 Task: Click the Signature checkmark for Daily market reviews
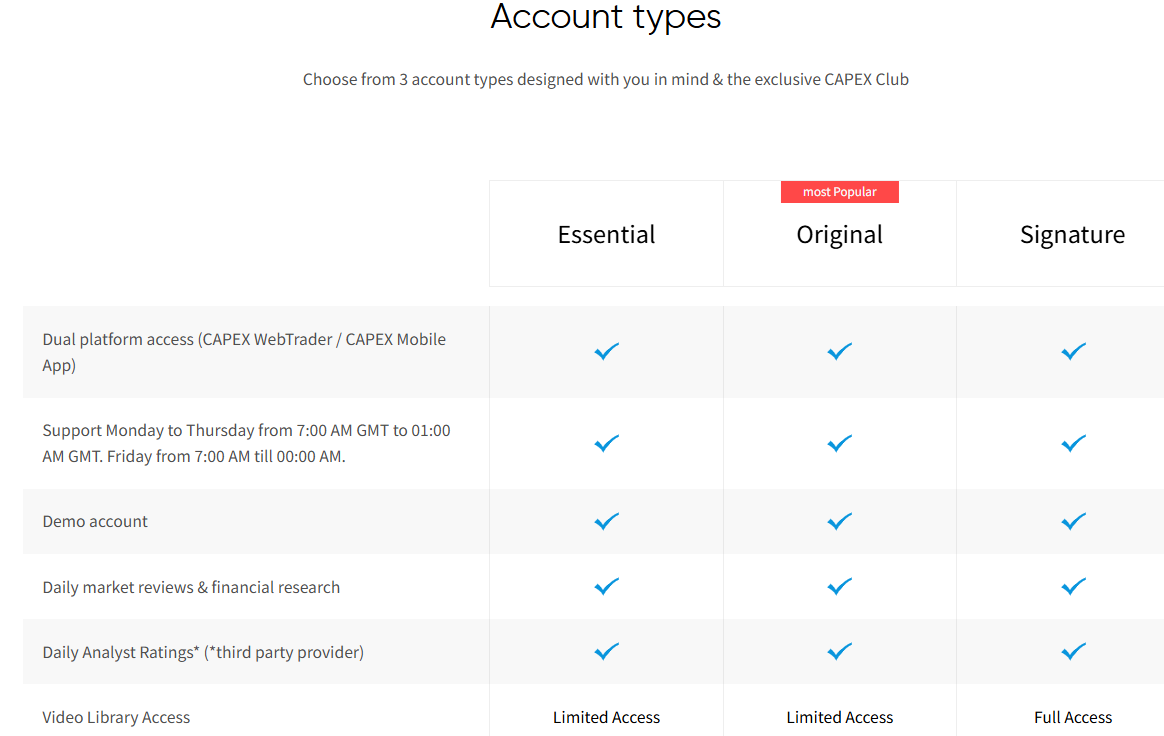(1073, 587)
